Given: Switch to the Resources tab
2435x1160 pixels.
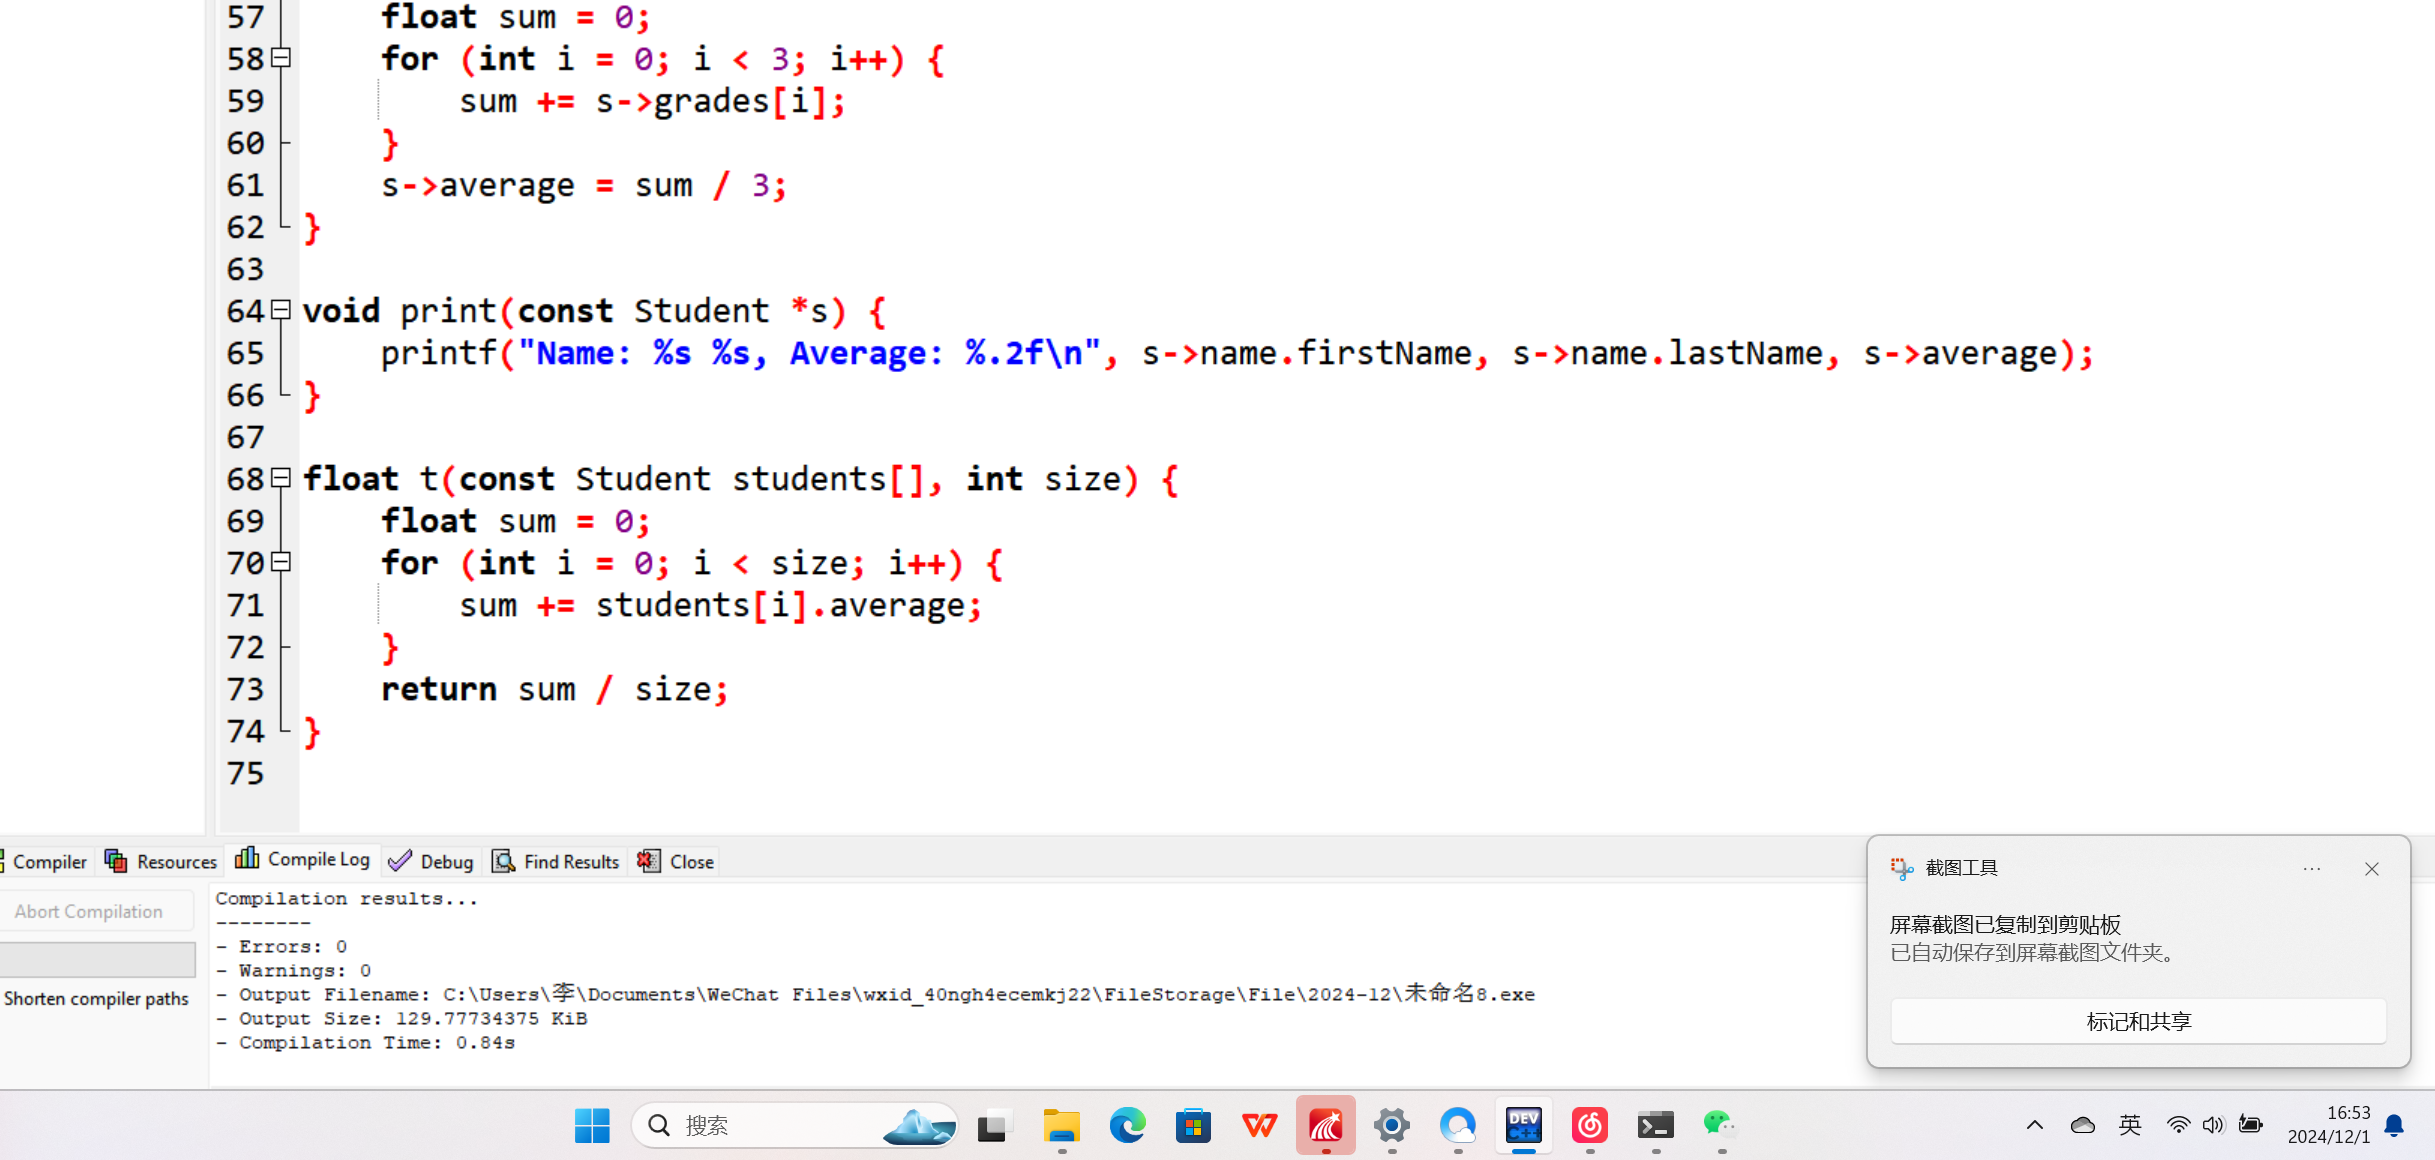Looking at the screenshot, I should pos(162,861).
